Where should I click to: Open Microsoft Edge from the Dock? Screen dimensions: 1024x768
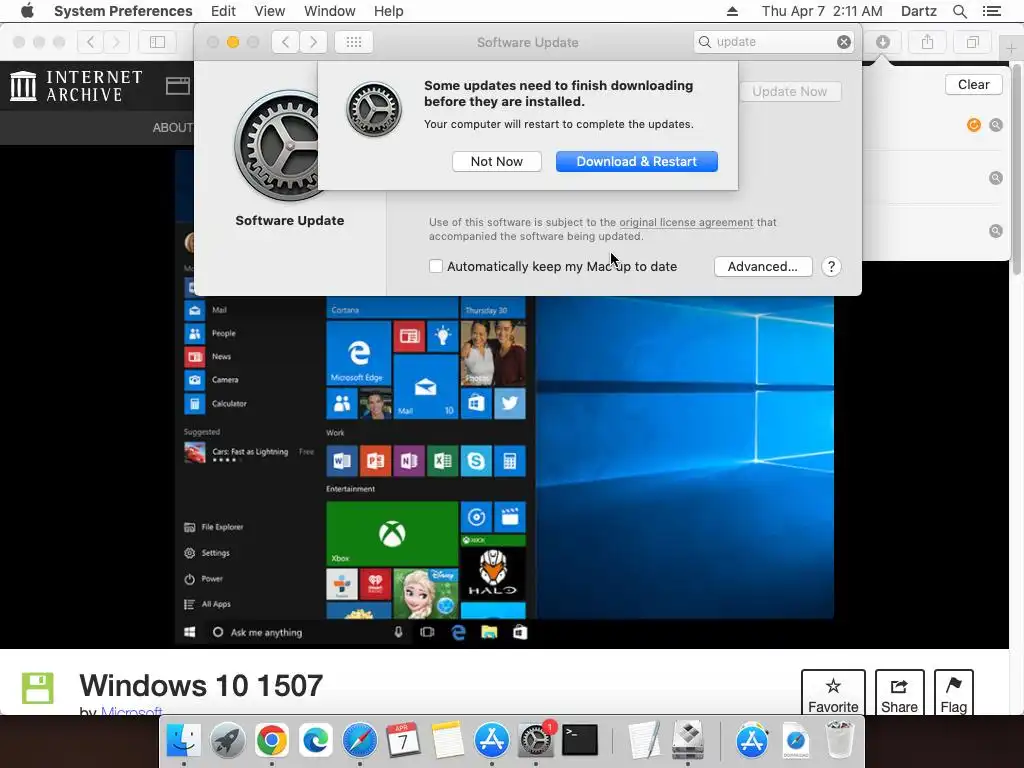(316, 741)
